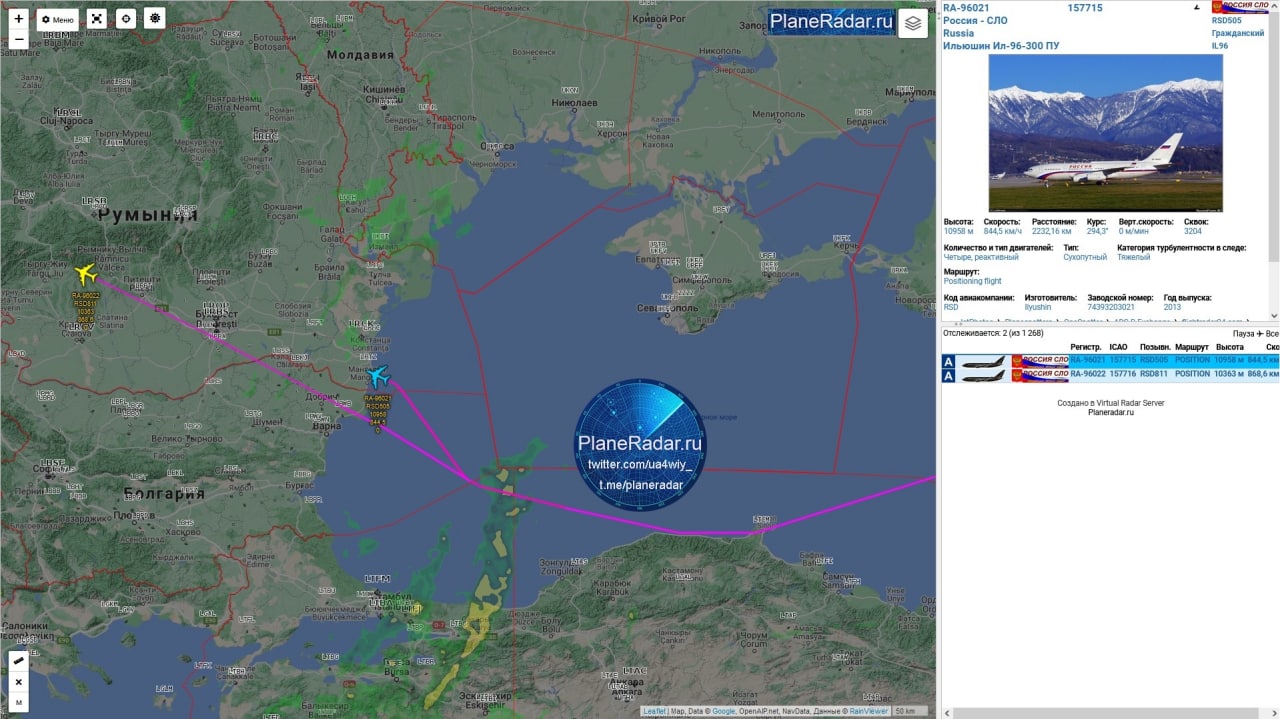1280x719 pixels.
Task: Sort list by ICAO column
Action: pos(1118,347)
